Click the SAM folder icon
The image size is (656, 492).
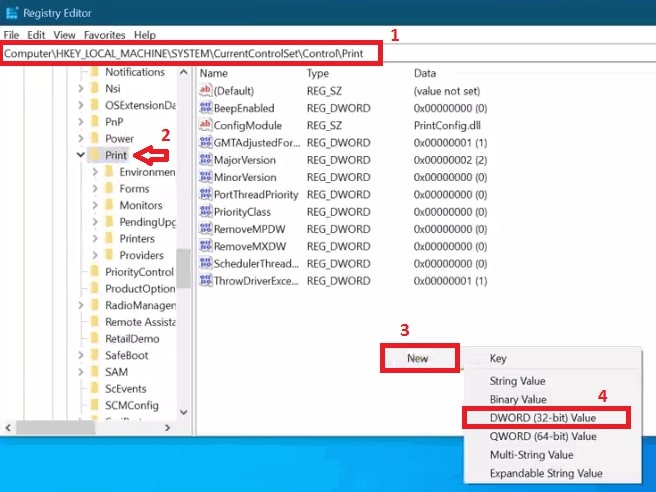tap(95, 372)
